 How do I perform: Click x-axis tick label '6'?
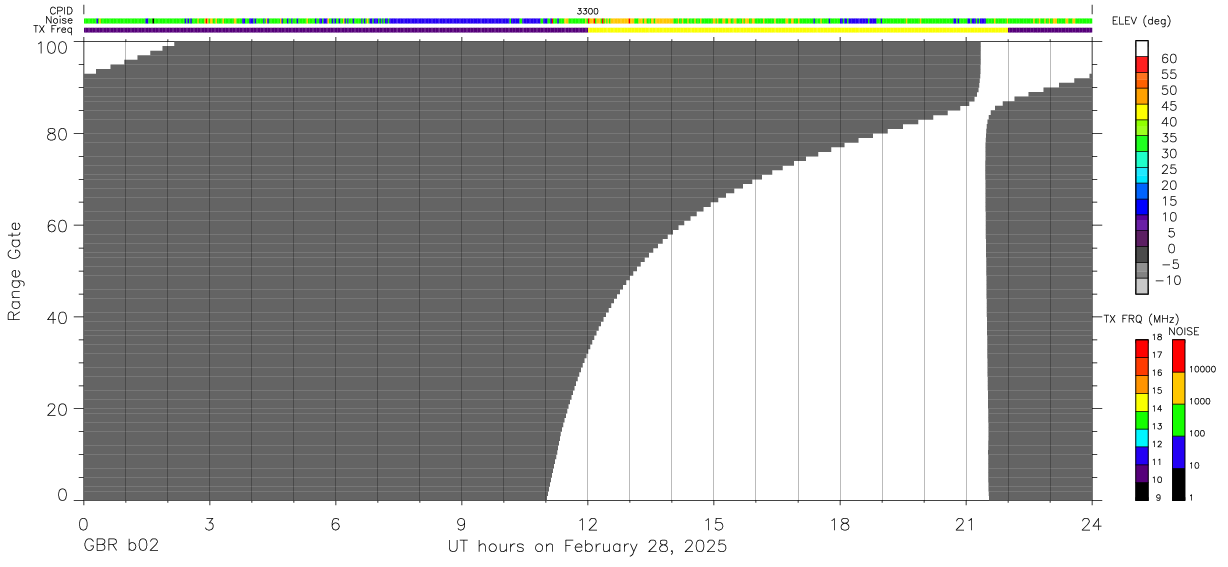pyautogui.click(x=336, y=523)
